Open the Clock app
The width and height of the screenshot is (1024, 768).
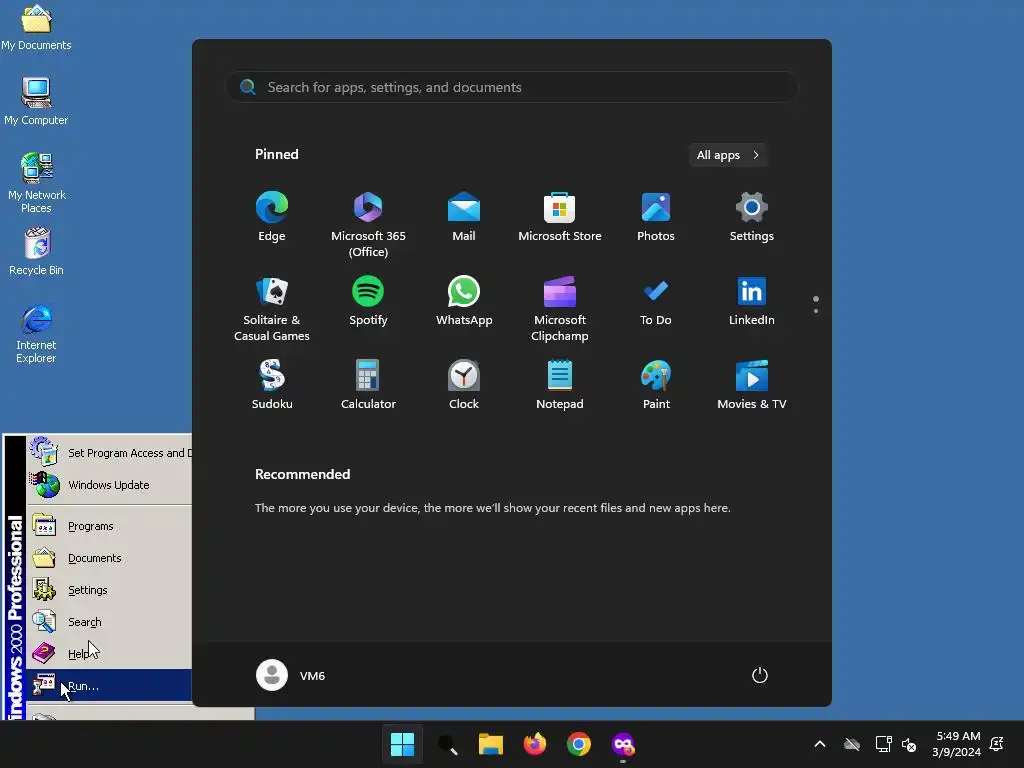tap(464, 385)
